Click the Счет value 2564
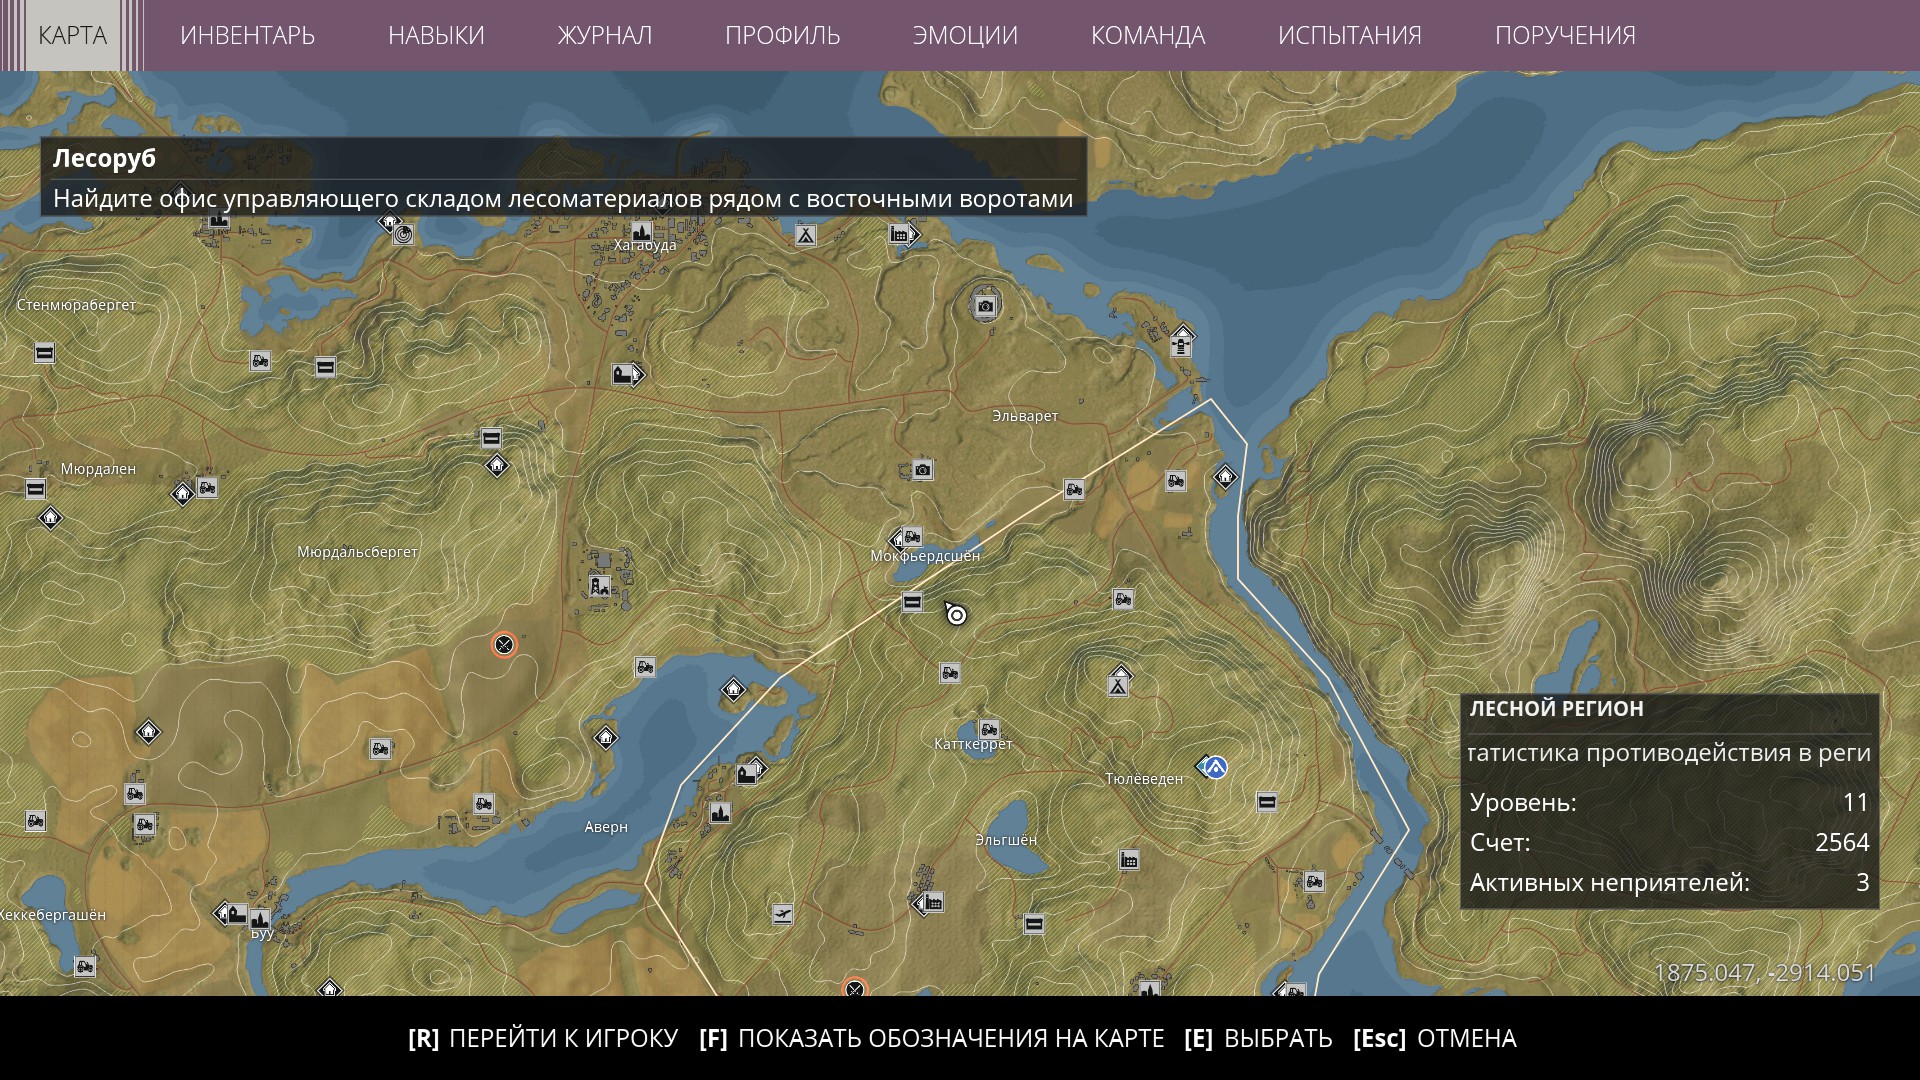This screenshot has width=1920, height=1080. coord(1842,842)
